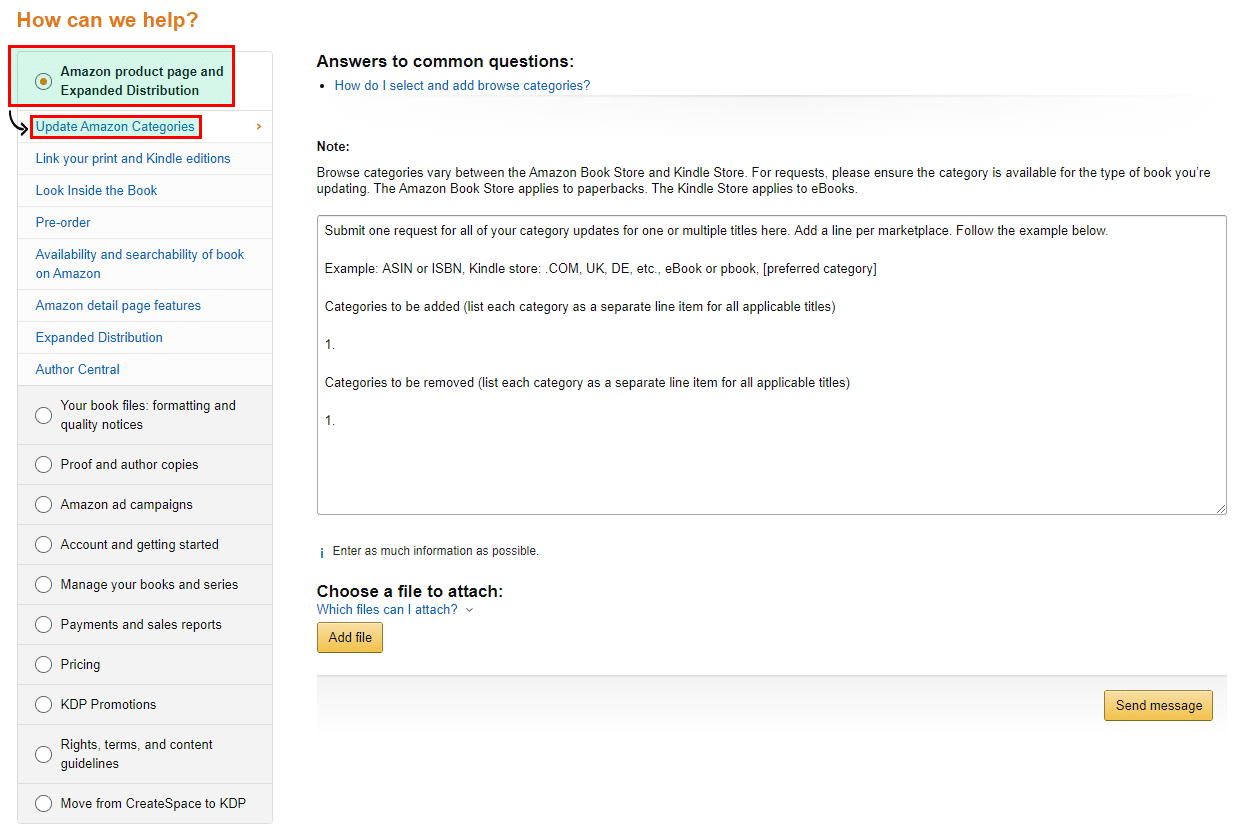Open Link your print and Kindle editions
The height and width of the screenshot is (839, 1240).
pyautogui.click(x=133, y=159)
